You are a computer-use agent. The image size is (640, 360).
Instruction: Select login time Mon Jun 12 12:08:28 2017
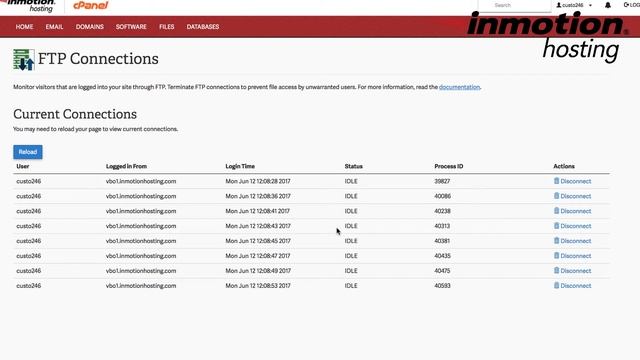point(258,181)
